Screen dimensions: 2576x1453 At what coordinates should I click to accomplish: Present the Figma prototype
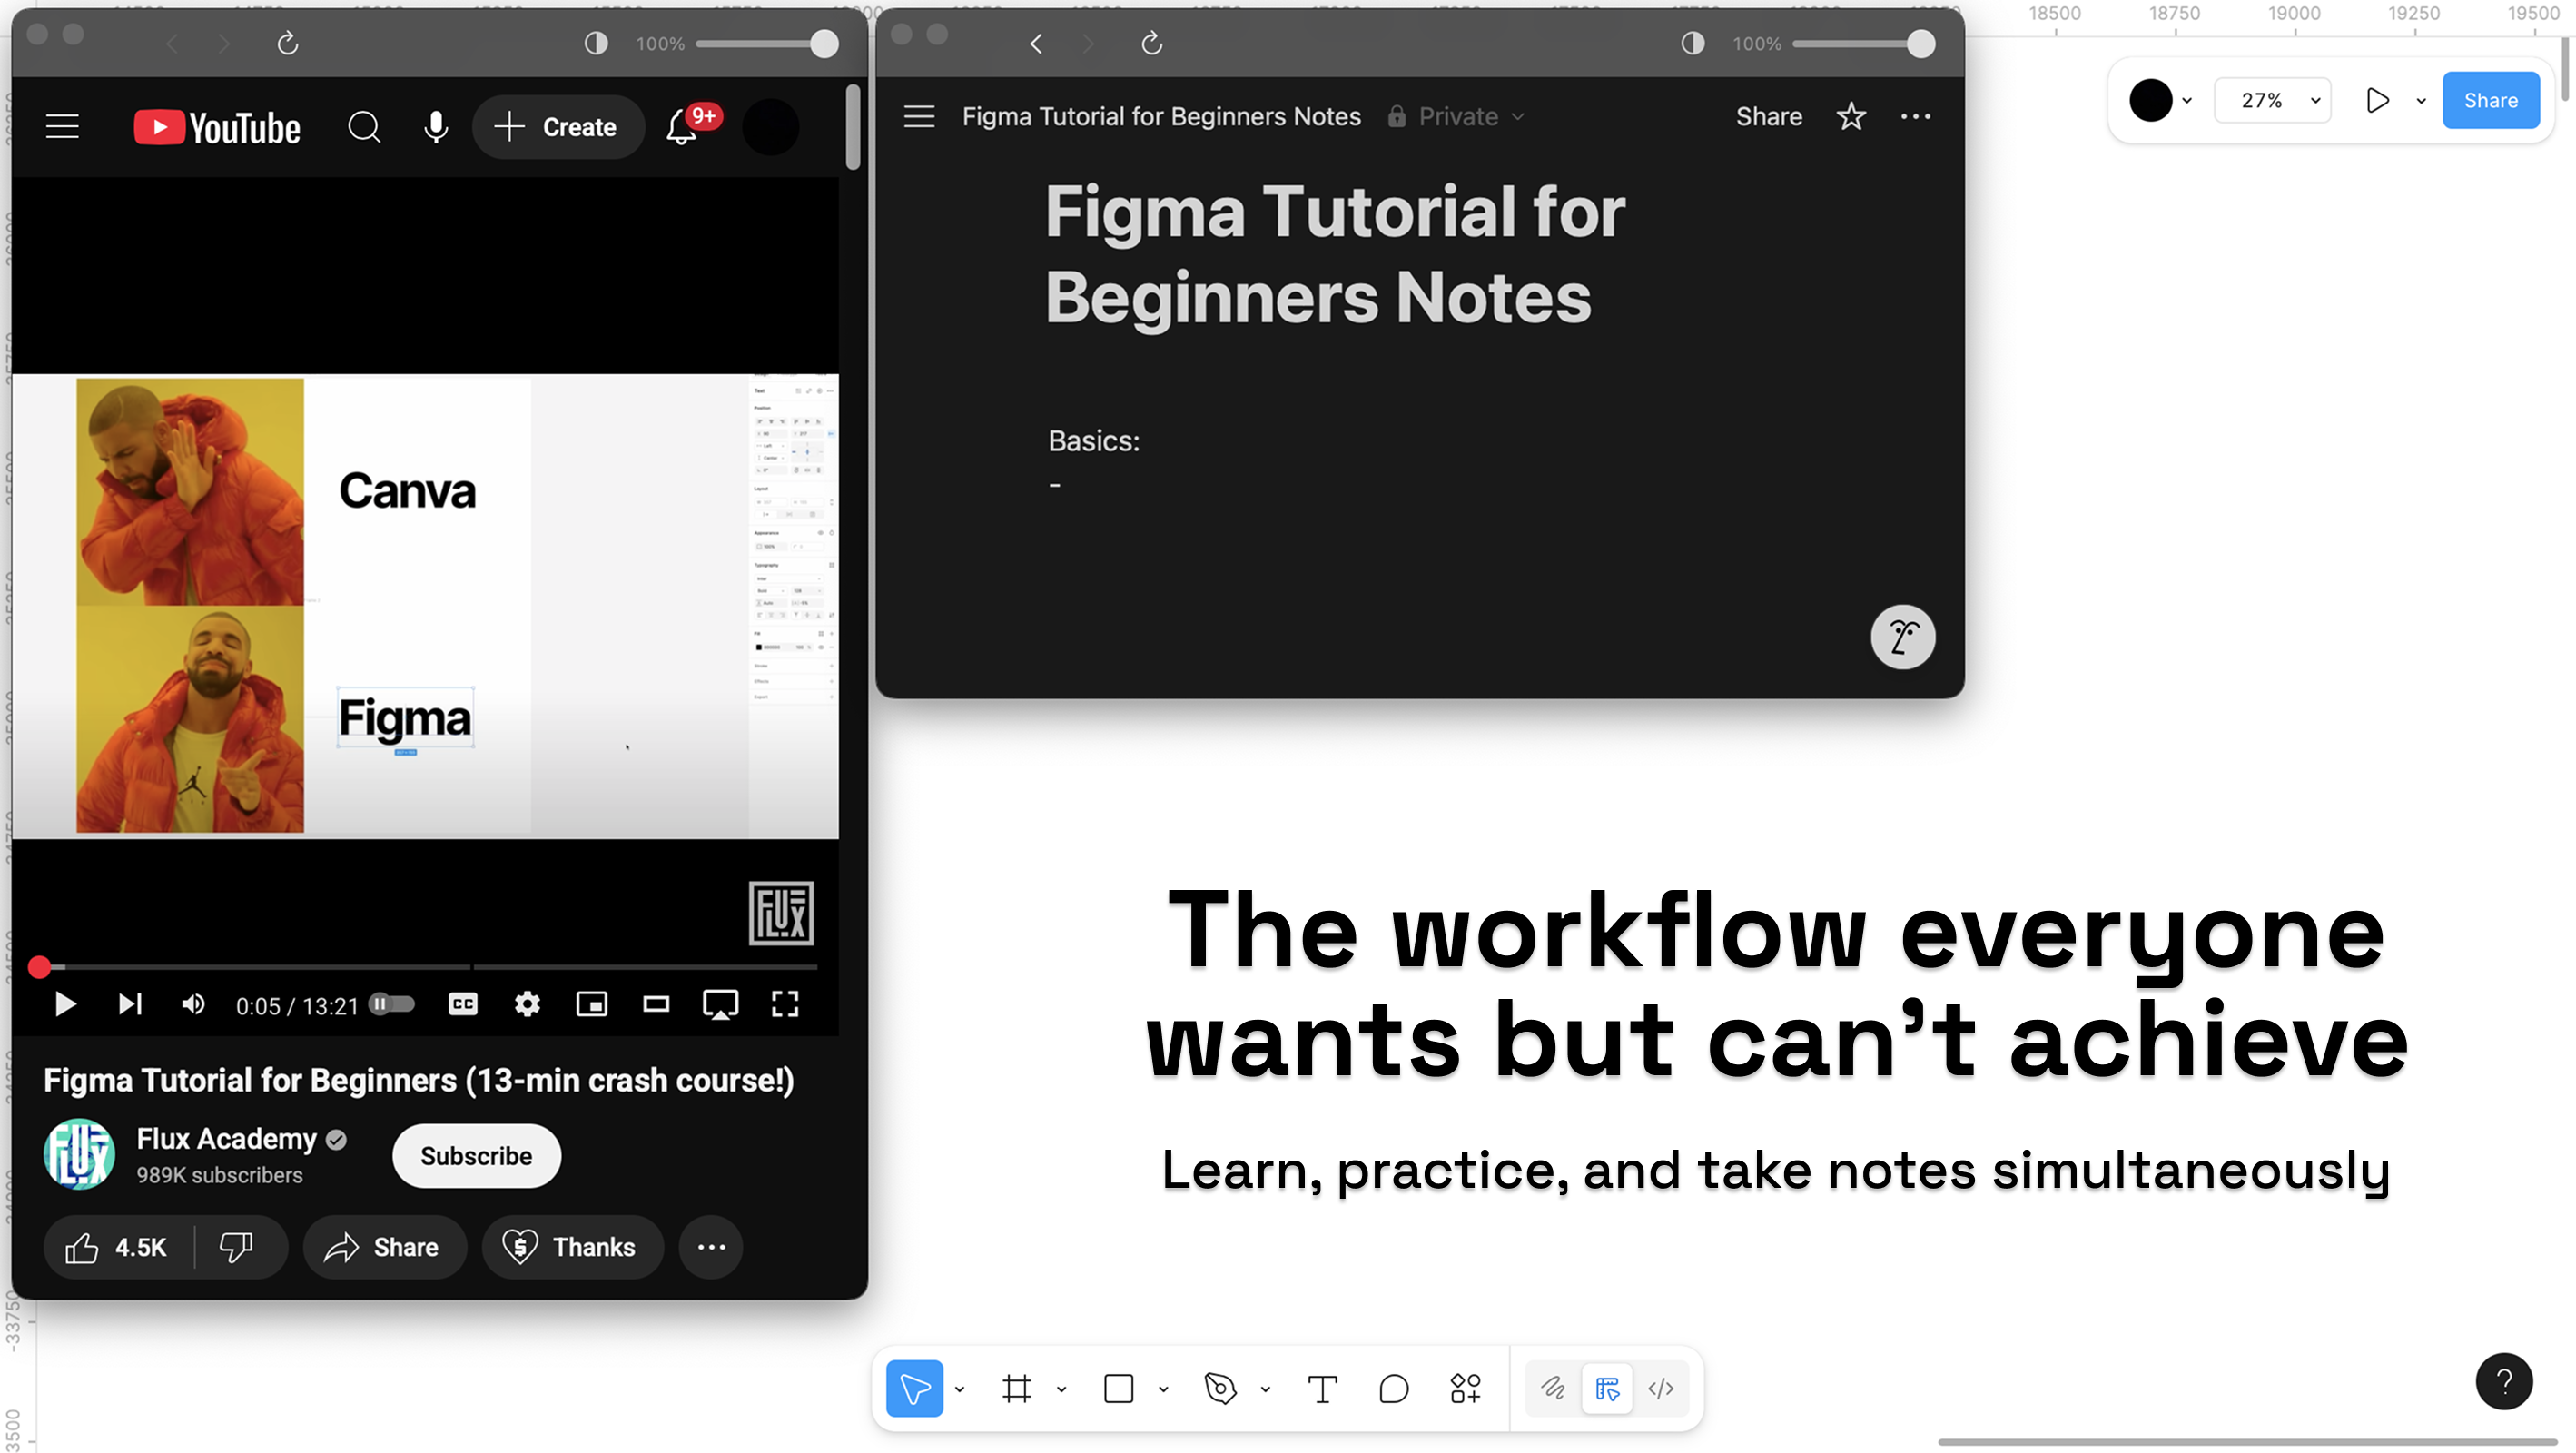click(x=2377, y=100)
